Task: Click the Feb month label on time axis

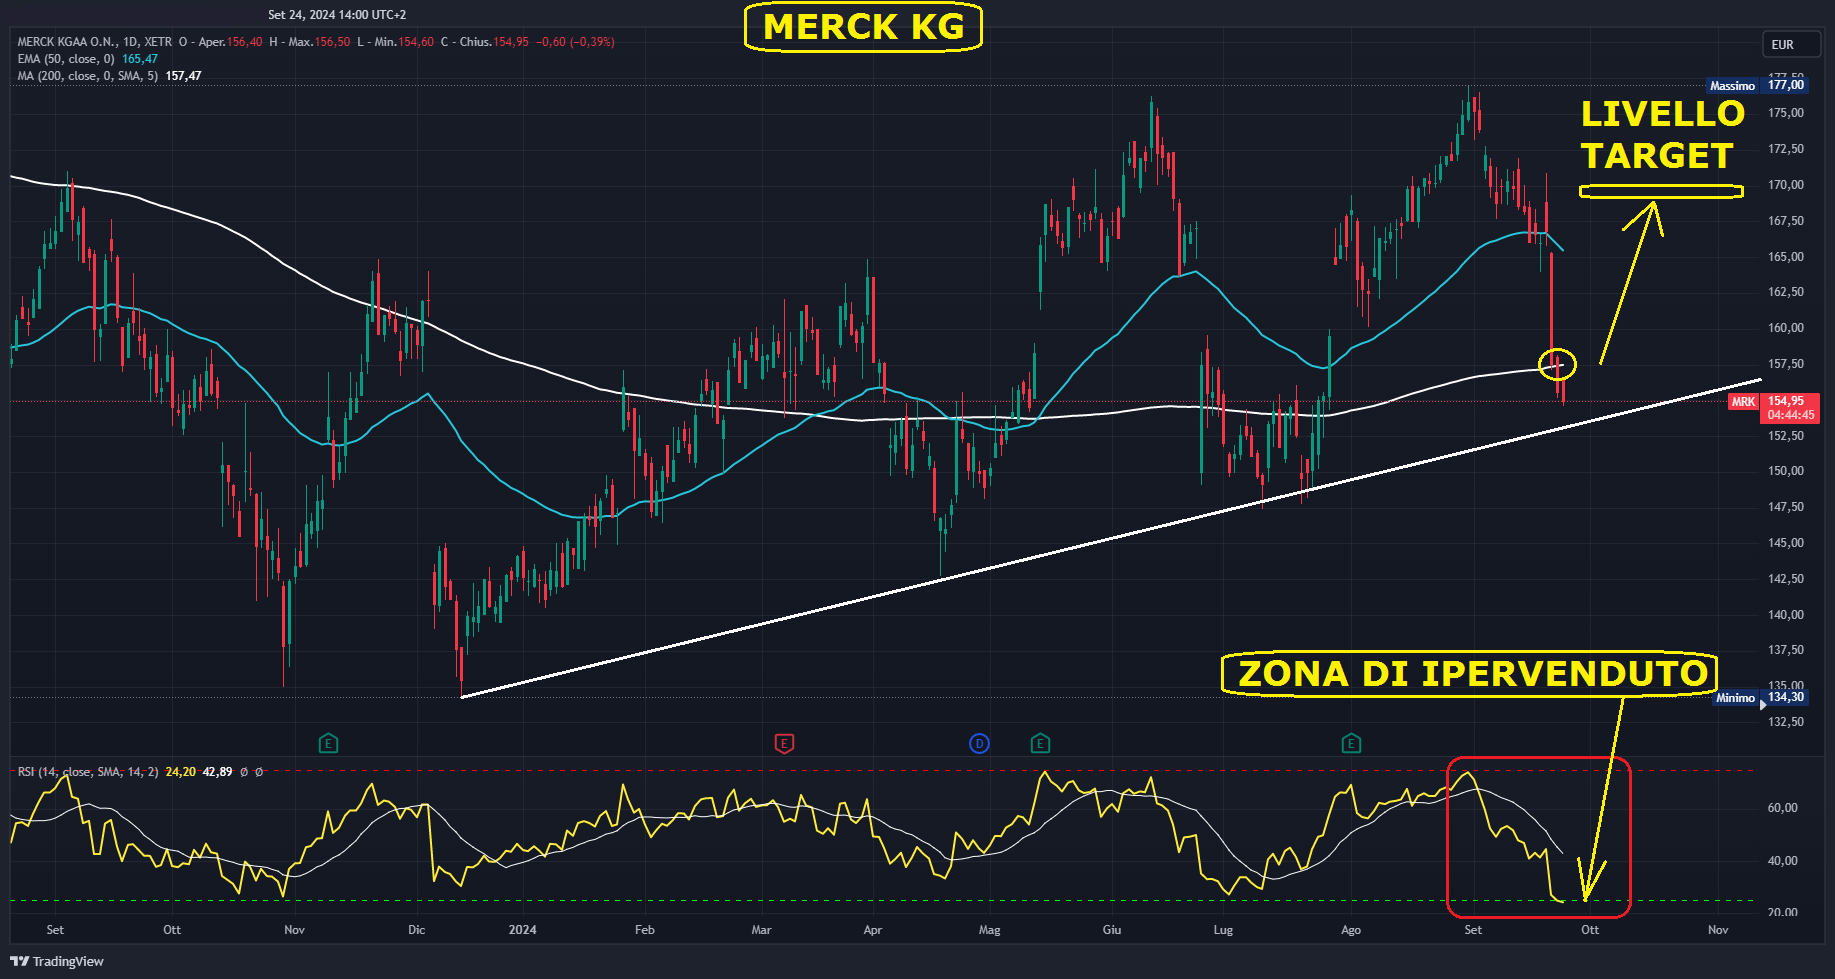Action: [645, 930]
